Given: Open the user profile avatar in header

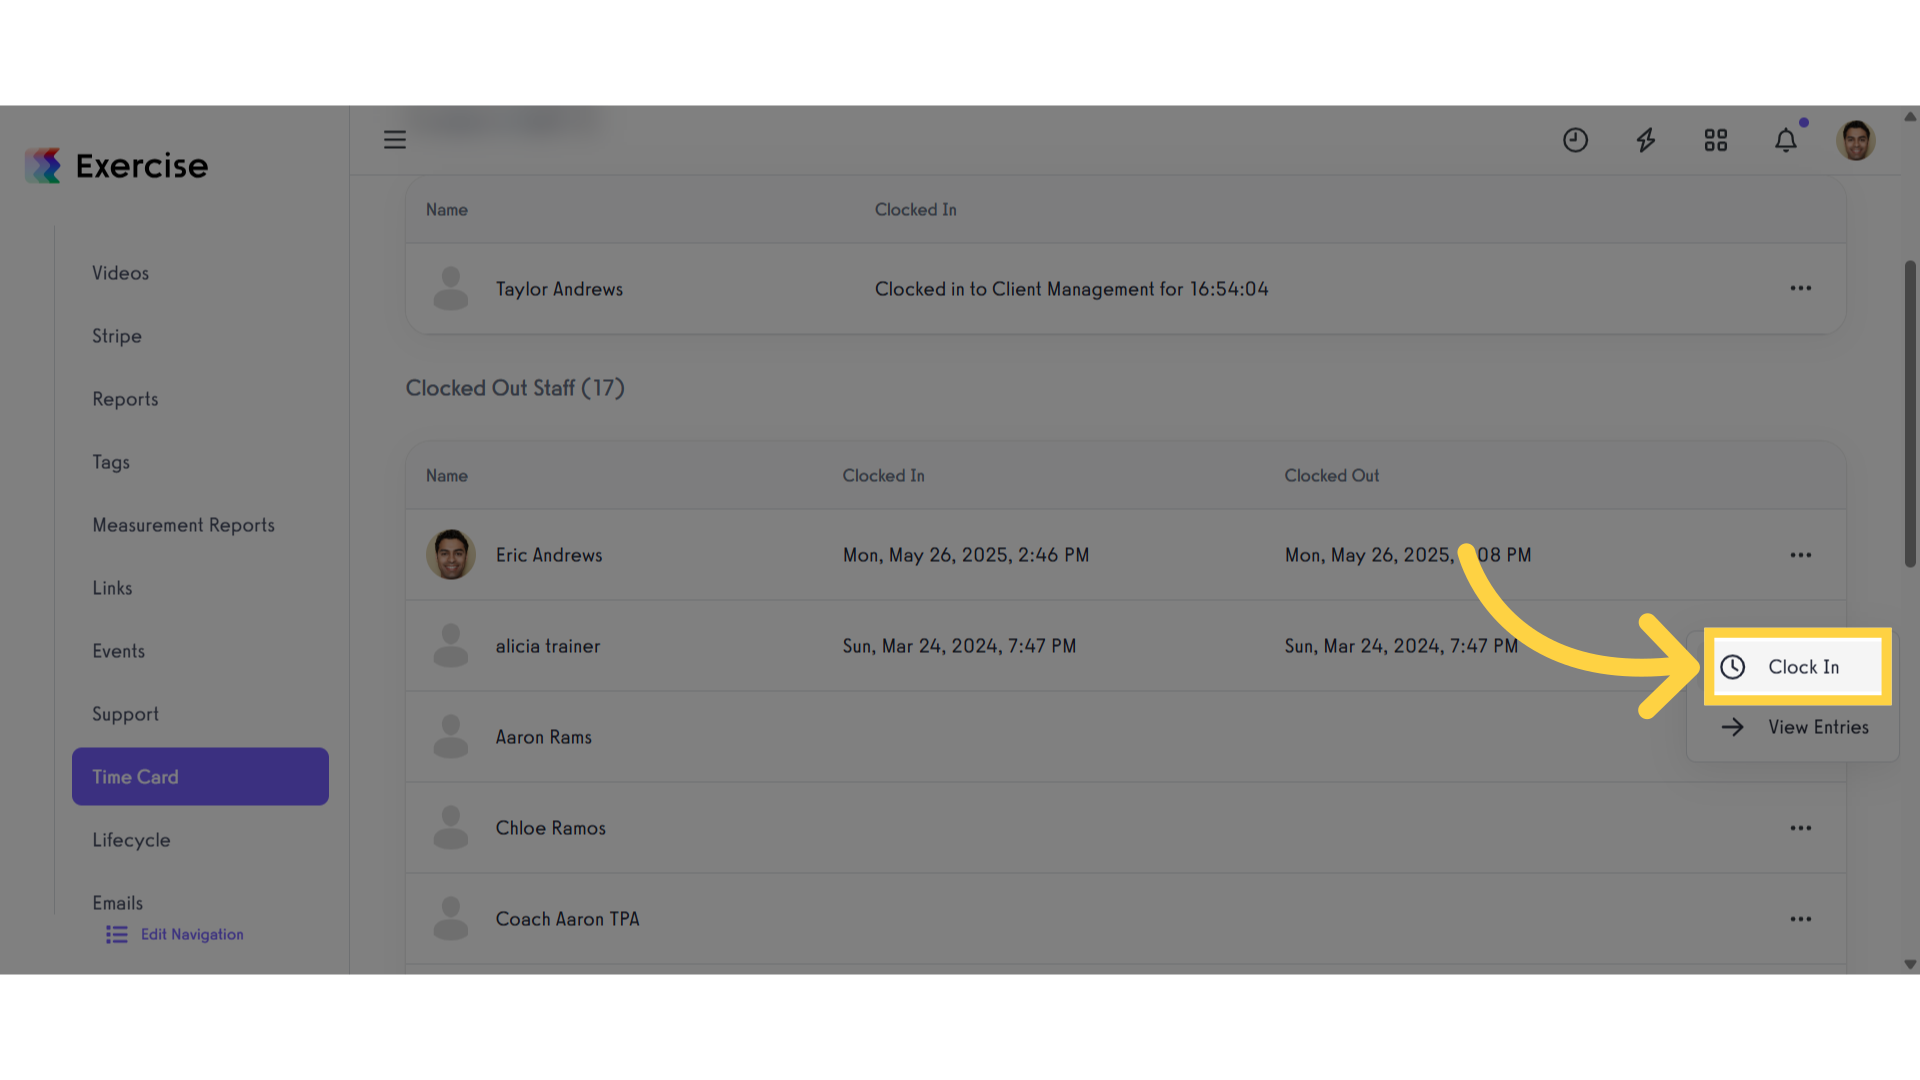Looking at the screenshot, I should [x=1856, y=140].
